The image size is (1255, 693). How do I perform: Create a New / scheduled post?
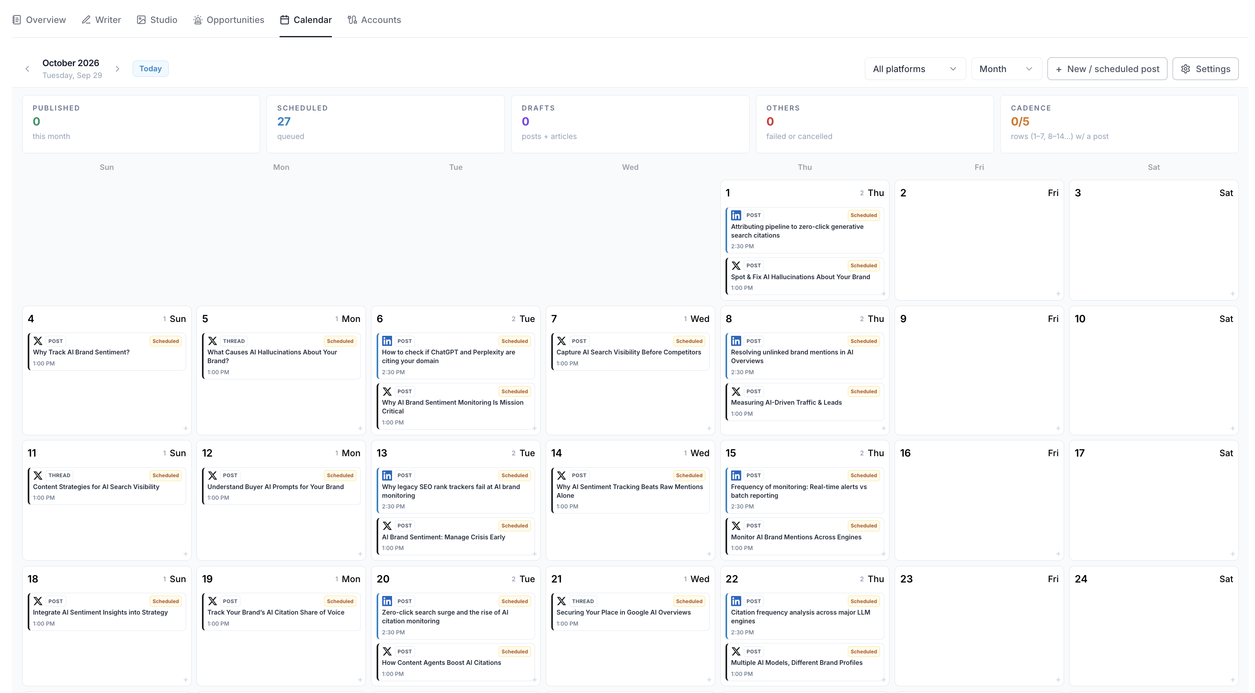click(1107, 69)
